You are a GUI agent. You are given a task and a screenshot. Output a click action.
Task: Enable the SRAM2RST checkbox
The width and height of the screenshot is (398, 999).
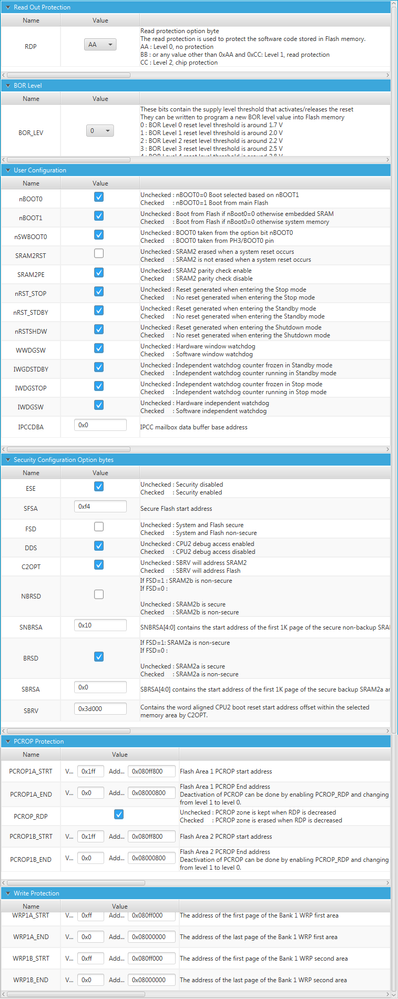coord(99,254)
